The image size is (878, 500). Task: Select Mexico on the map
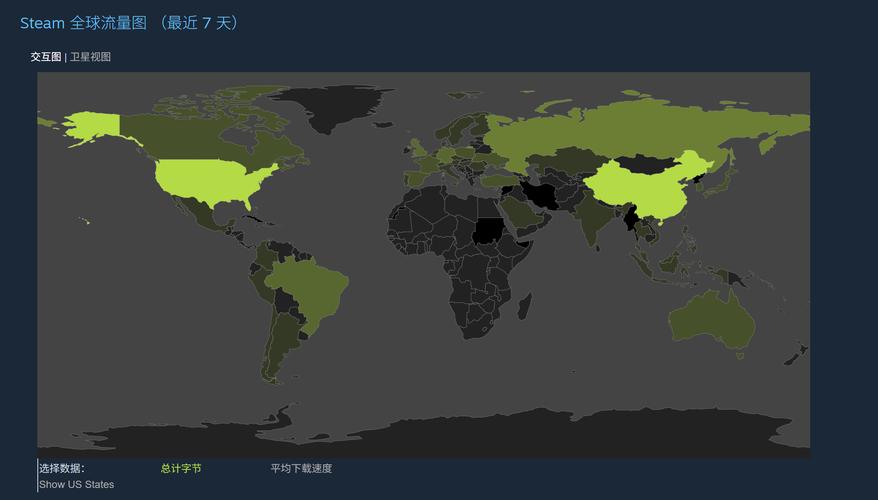point(200,214)
